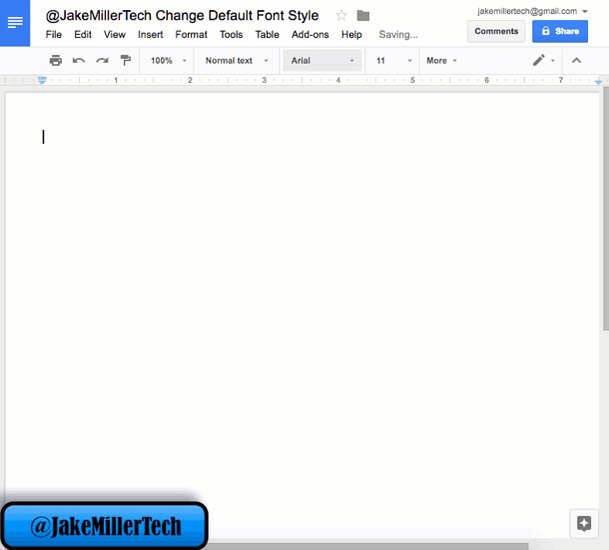Move document to folder icon
The height and width of the screenshot is (550, 609).
pyautogui.click(x=363, y=16)
